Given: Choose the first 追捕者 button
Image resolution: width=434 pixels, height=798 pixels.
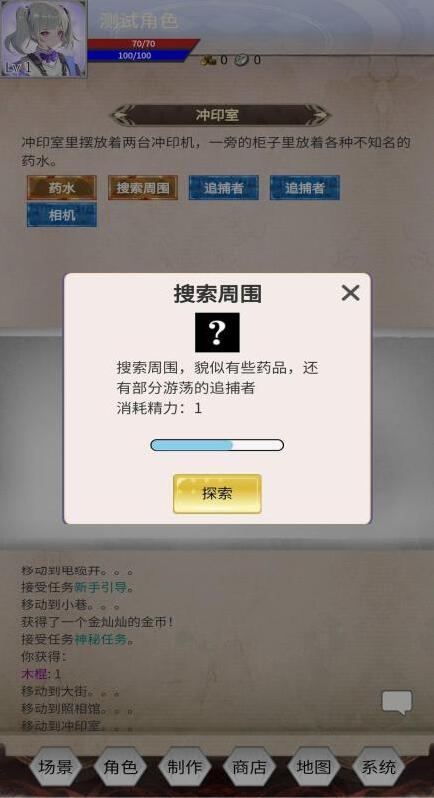Looking at the screenshot, I should 224,188.
